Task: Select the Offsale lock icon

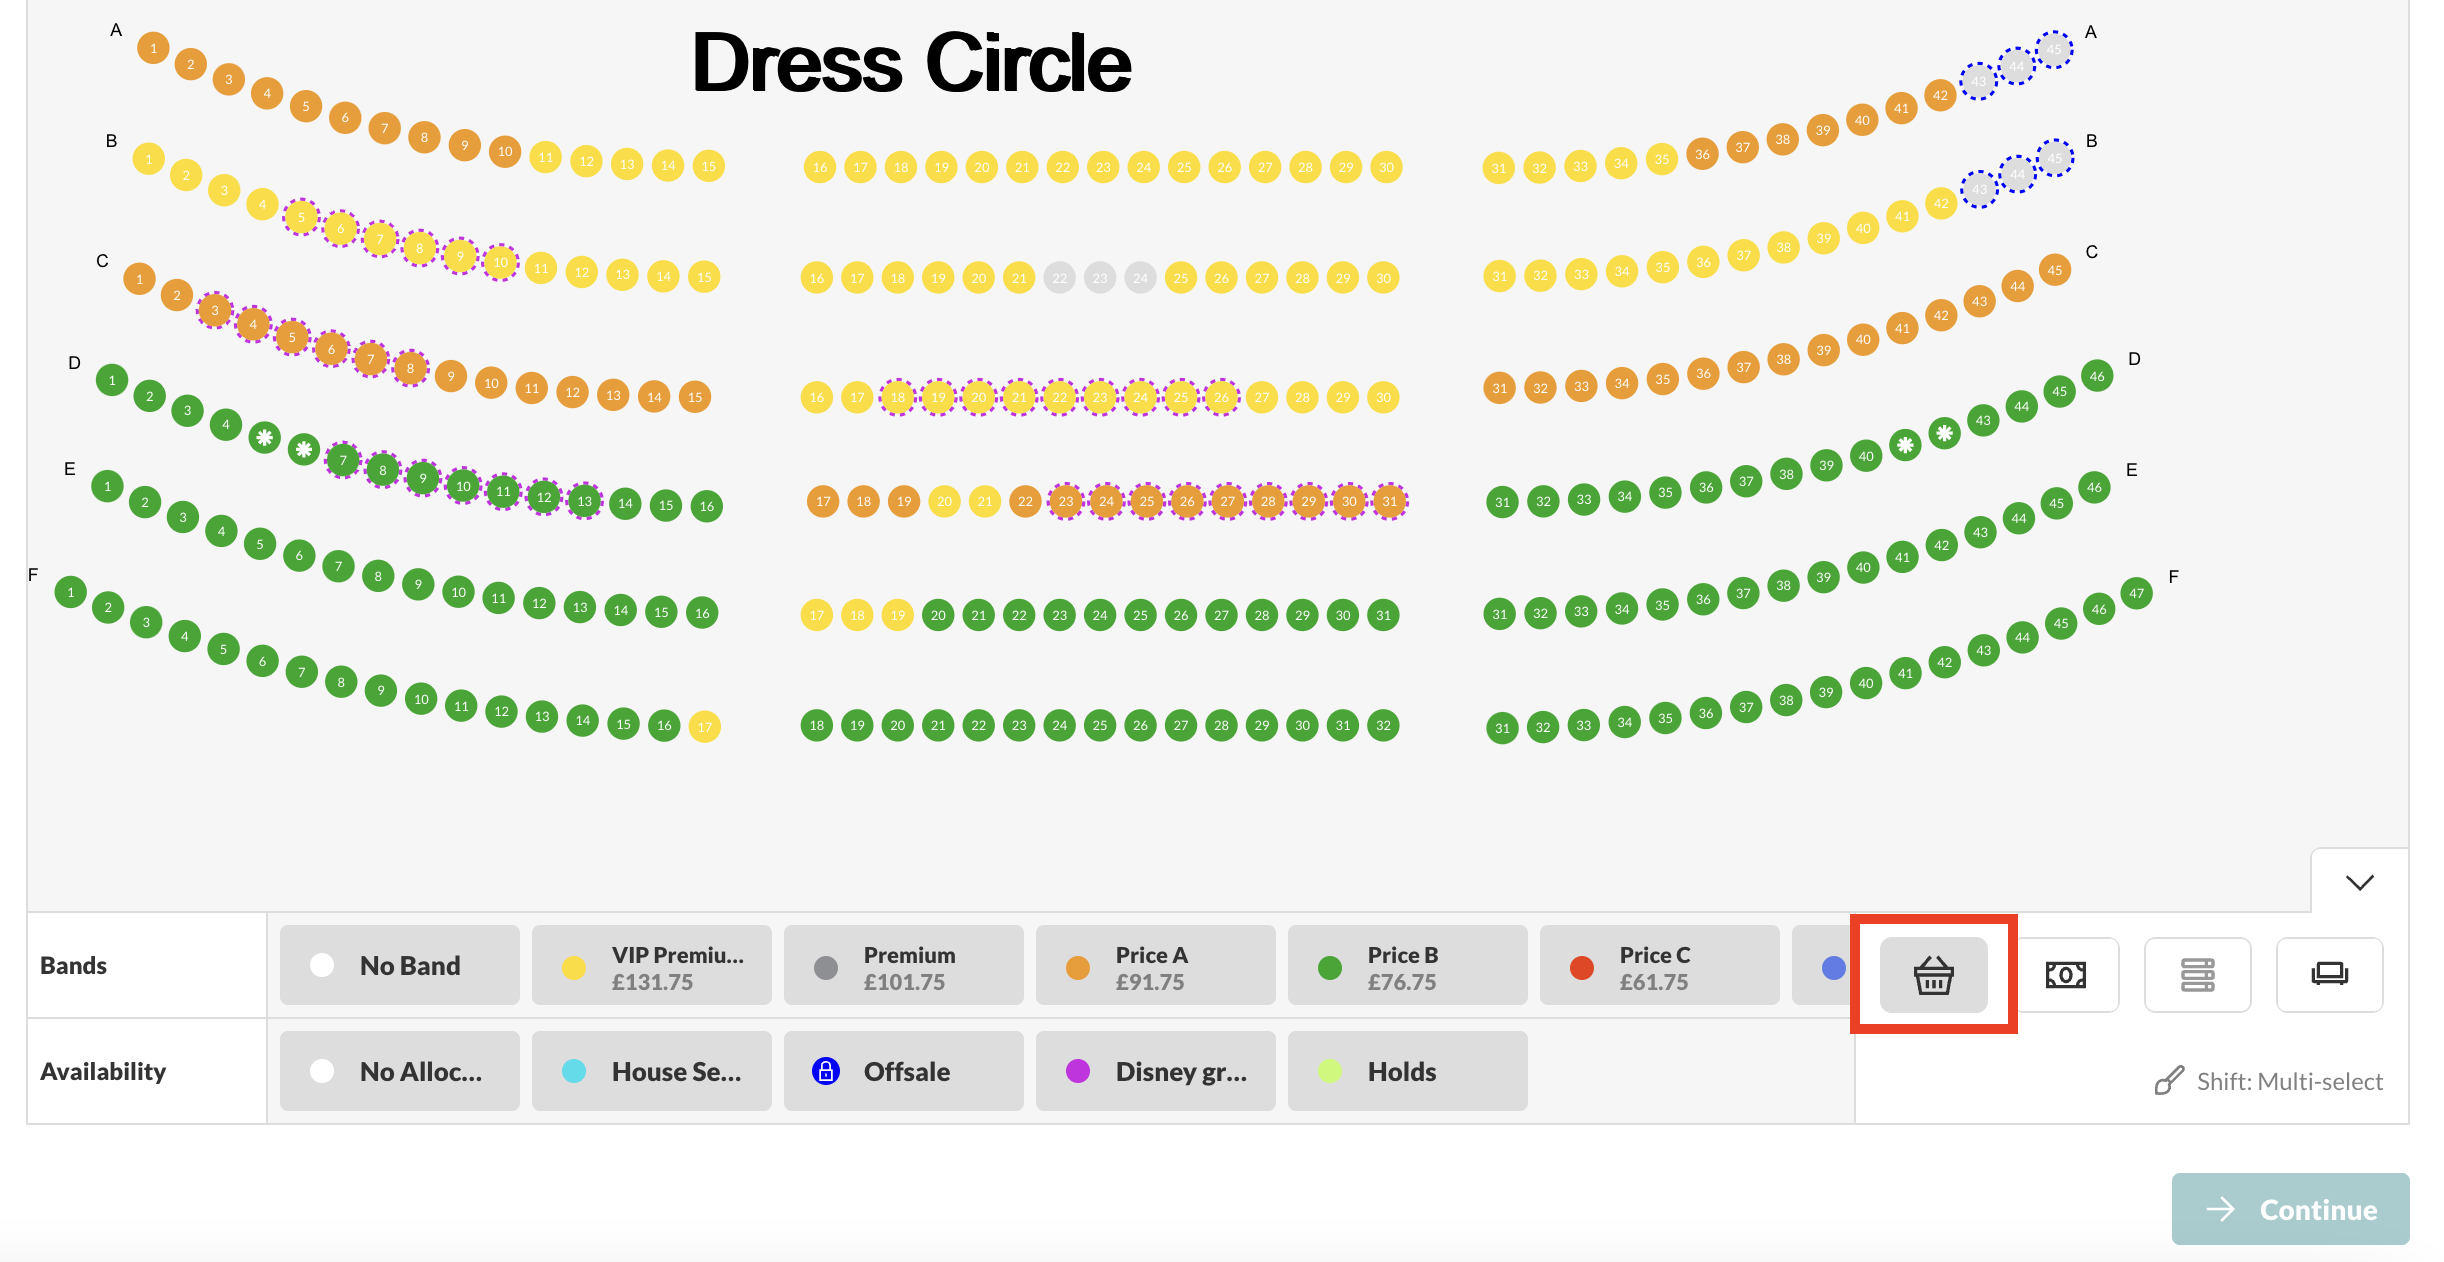Action: coord(825,1071)
